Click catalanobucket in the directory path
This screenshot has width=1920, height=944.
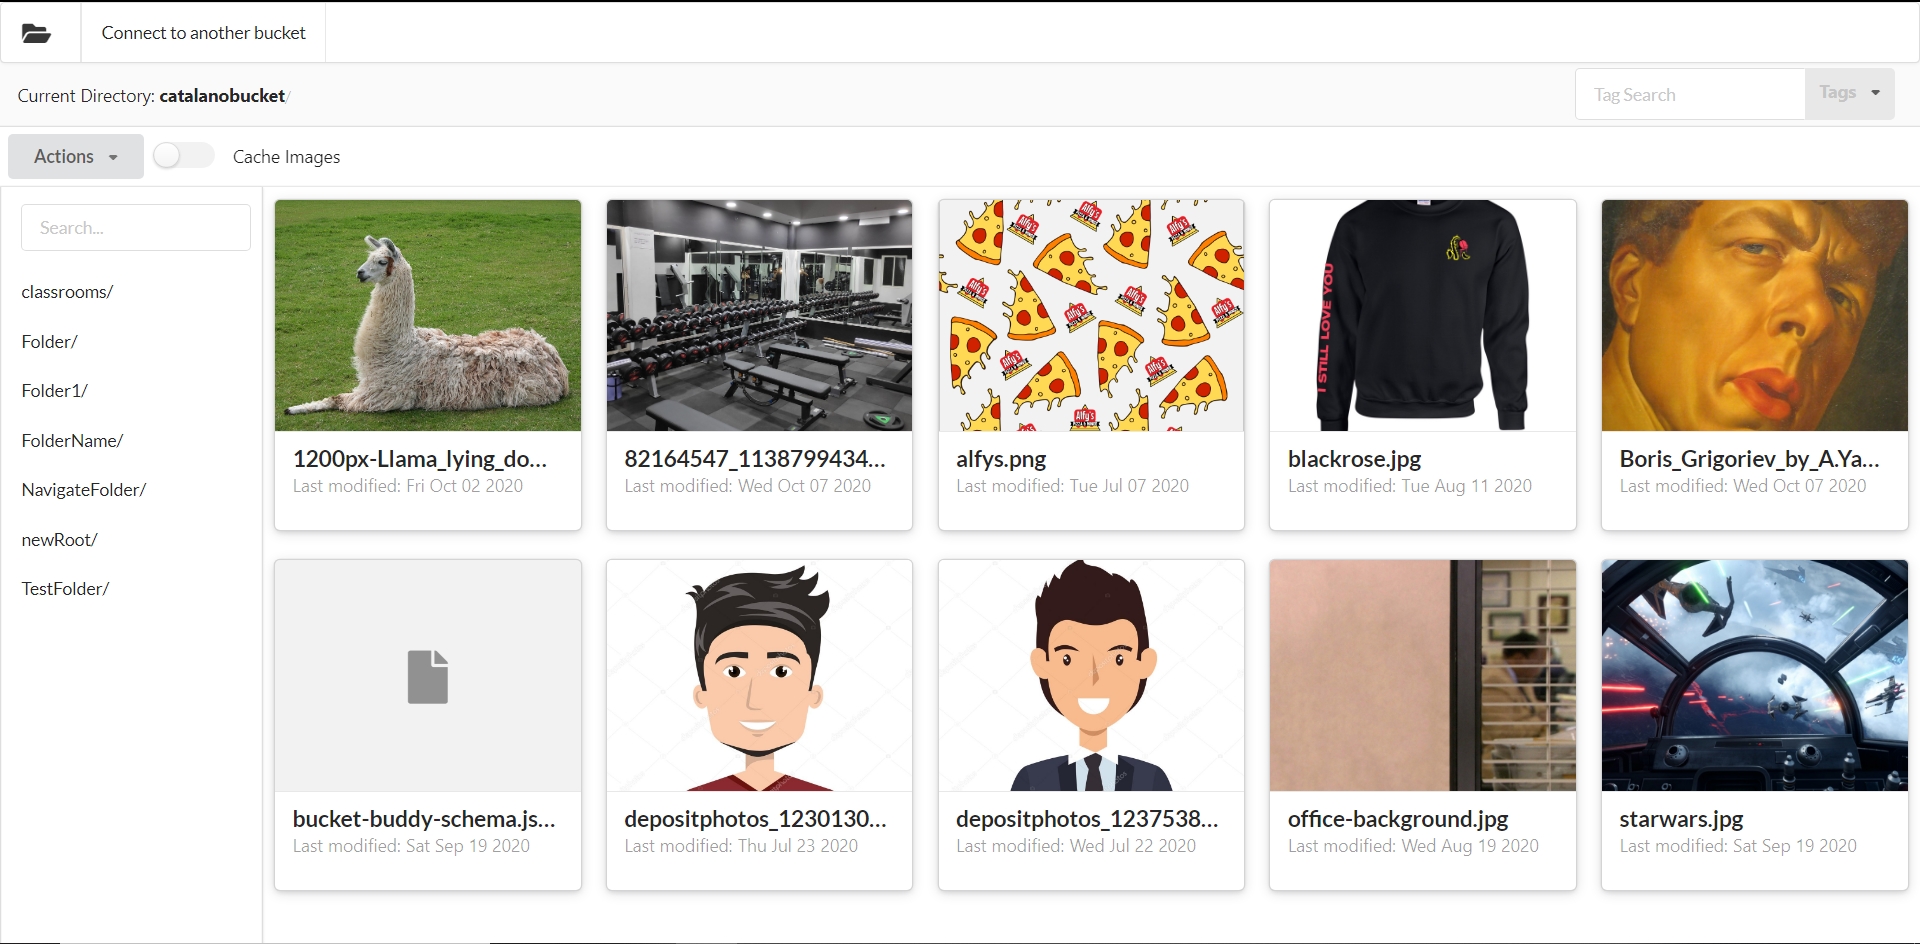222,96
